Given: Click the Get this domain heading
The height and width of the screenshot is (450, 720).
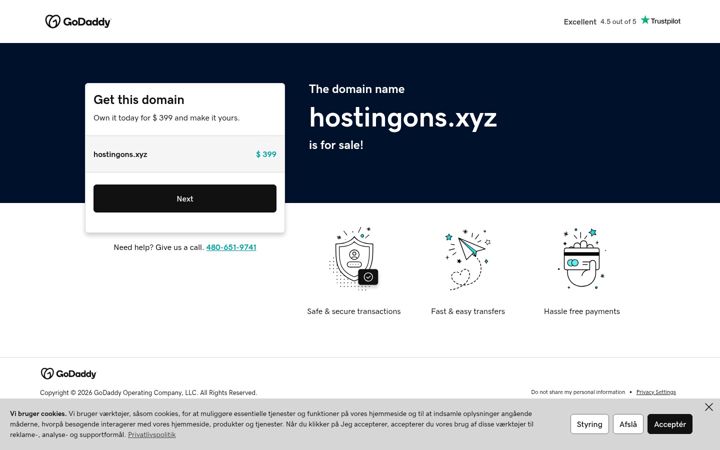Looking at the screenshot, I should (139, 100).
